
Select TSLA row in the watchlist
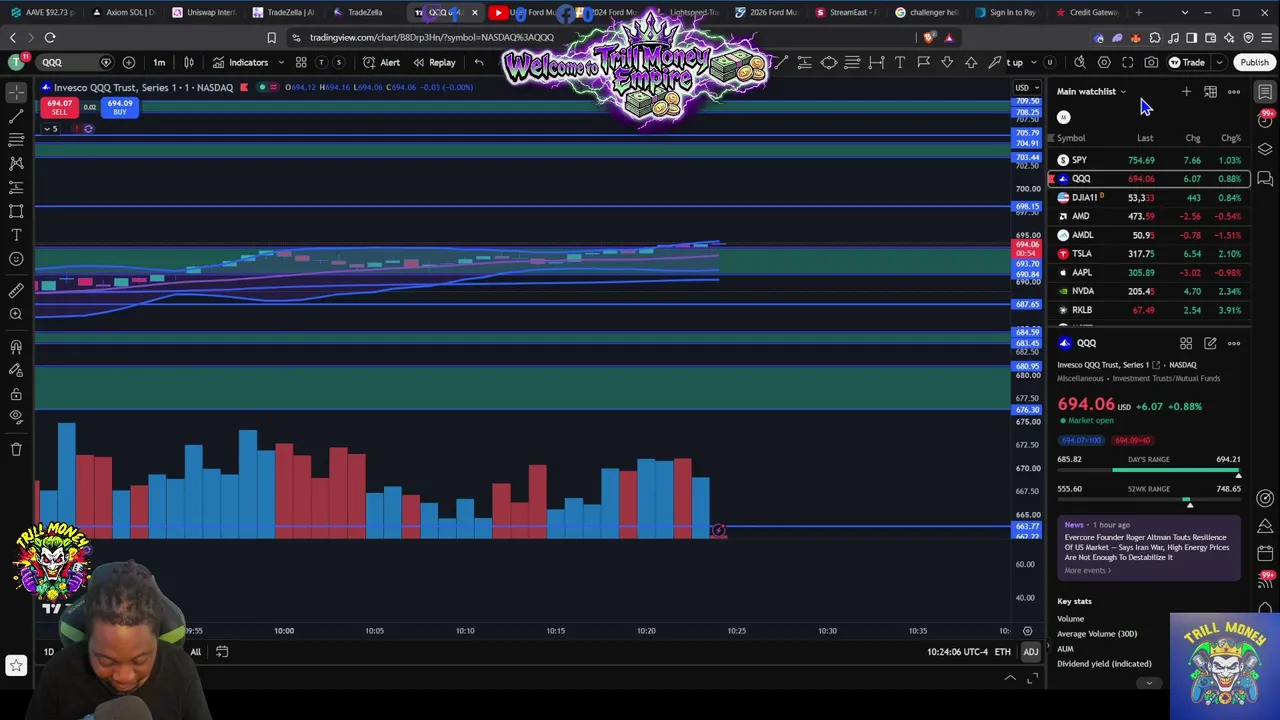tap(1149, 254)
